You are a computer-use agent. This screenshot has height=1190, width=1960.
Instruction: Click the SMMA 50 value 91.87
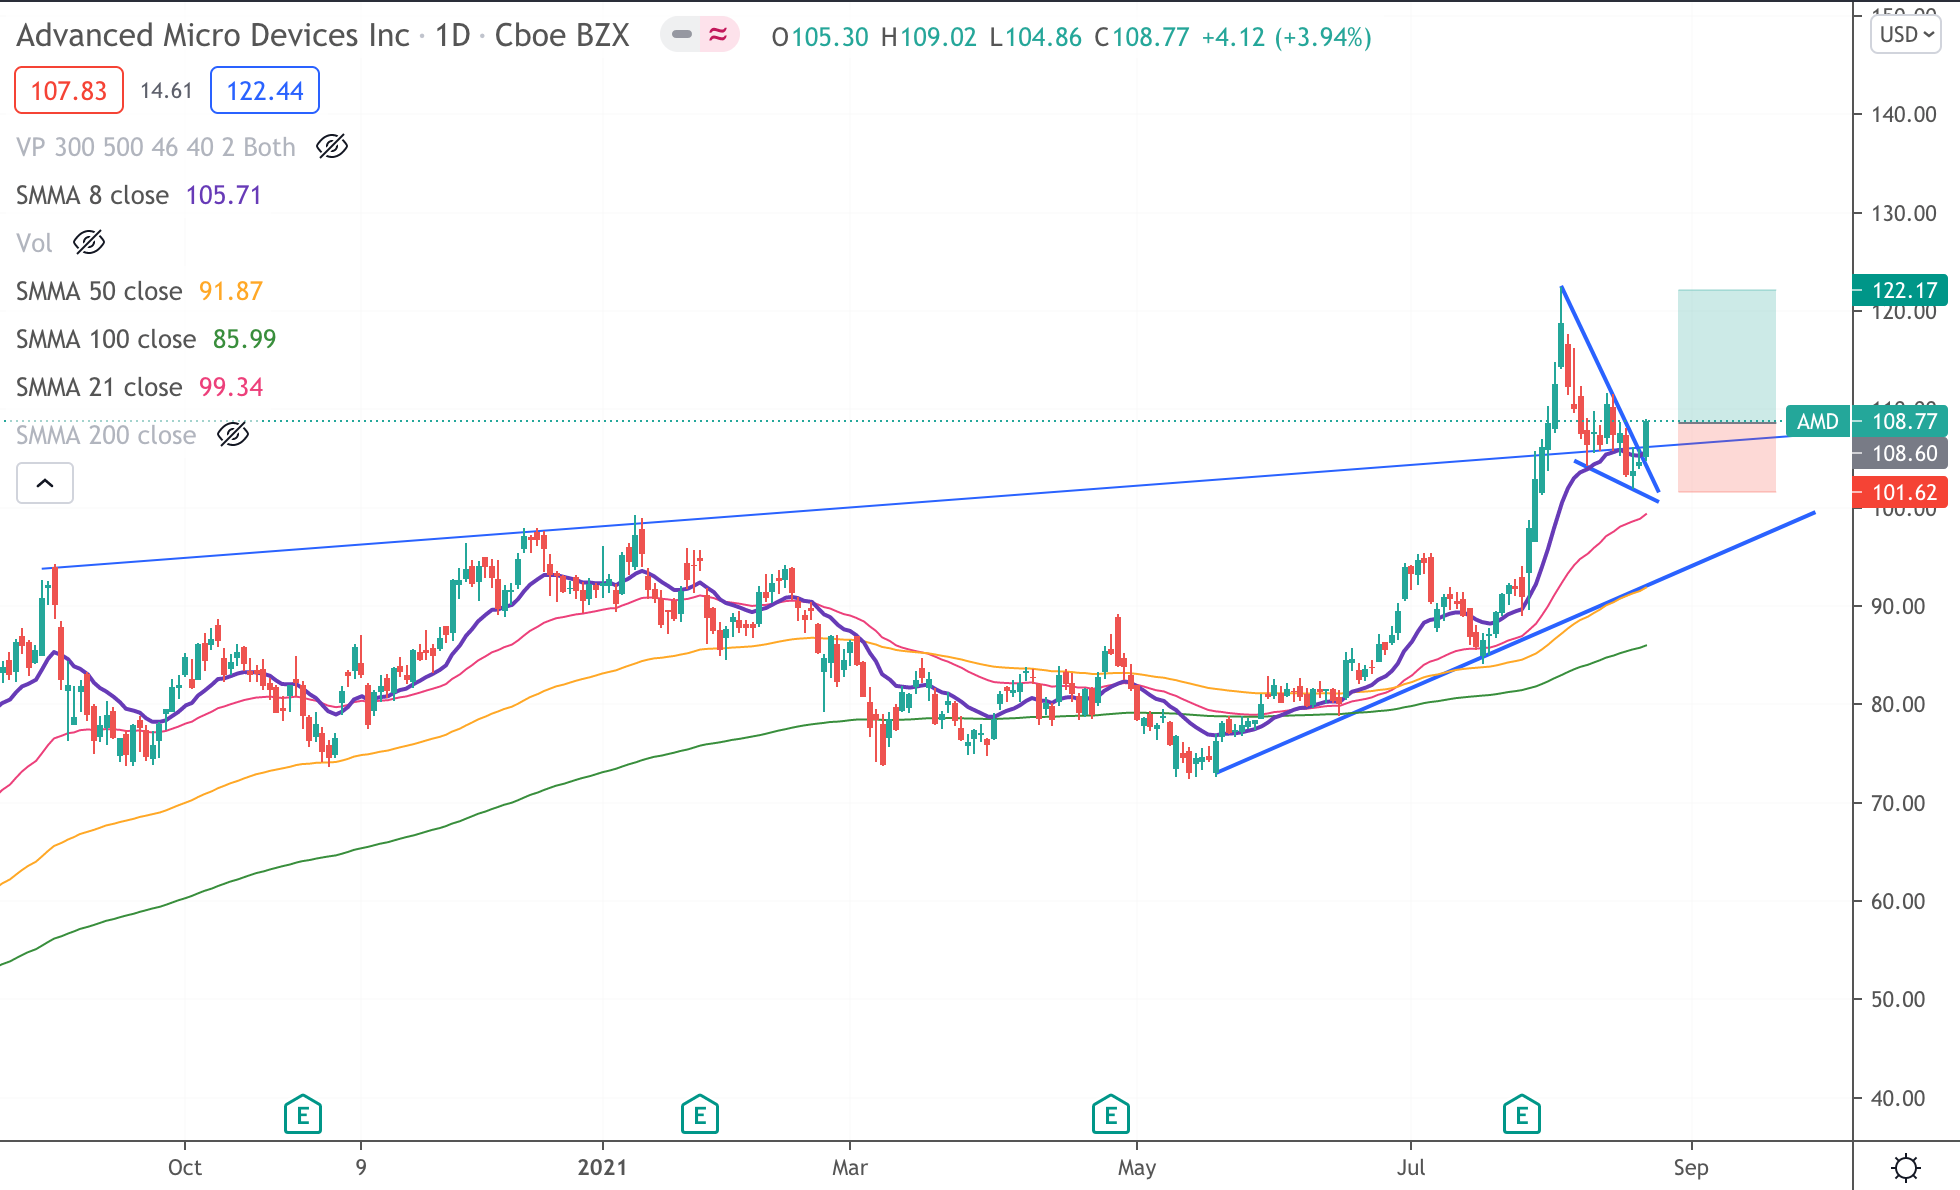[231, 291]
